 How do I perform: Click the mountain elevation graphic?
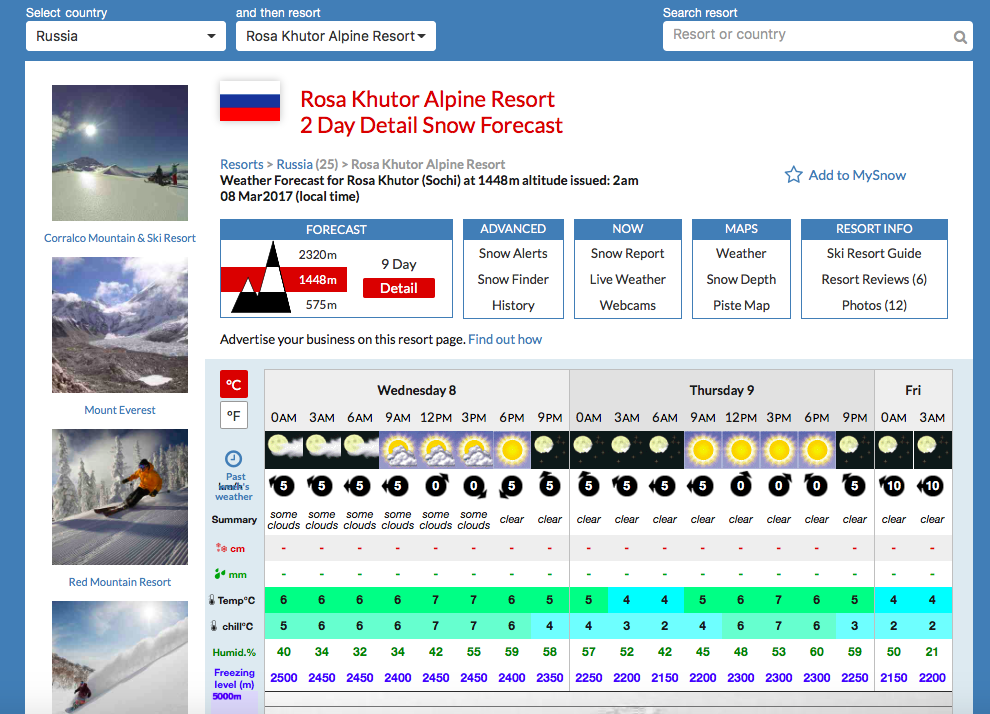pos(261,278)
